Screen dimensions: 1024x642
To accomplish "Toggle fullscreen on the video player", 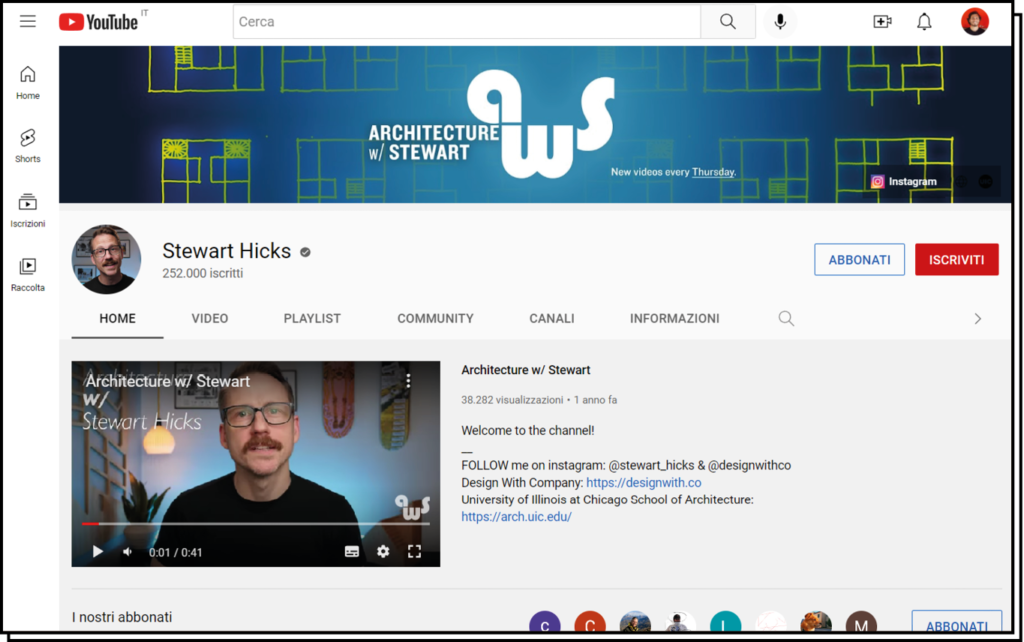I will click(414, 551).
